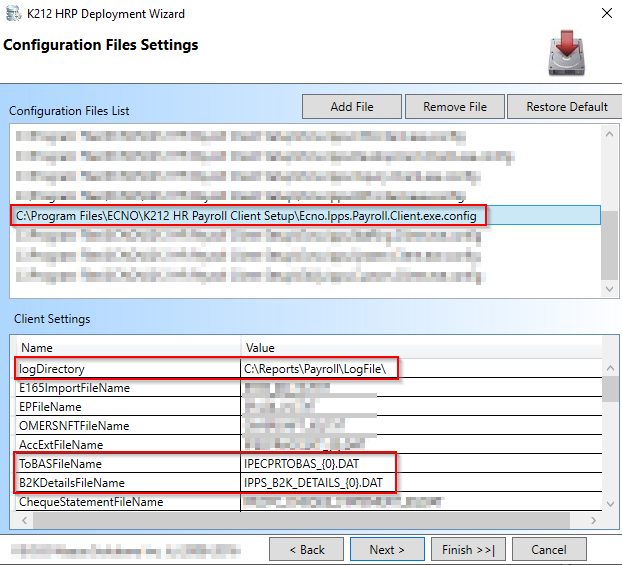
Task: Click the horizontal scrollbar right arrow
Action: pos(593,520)
